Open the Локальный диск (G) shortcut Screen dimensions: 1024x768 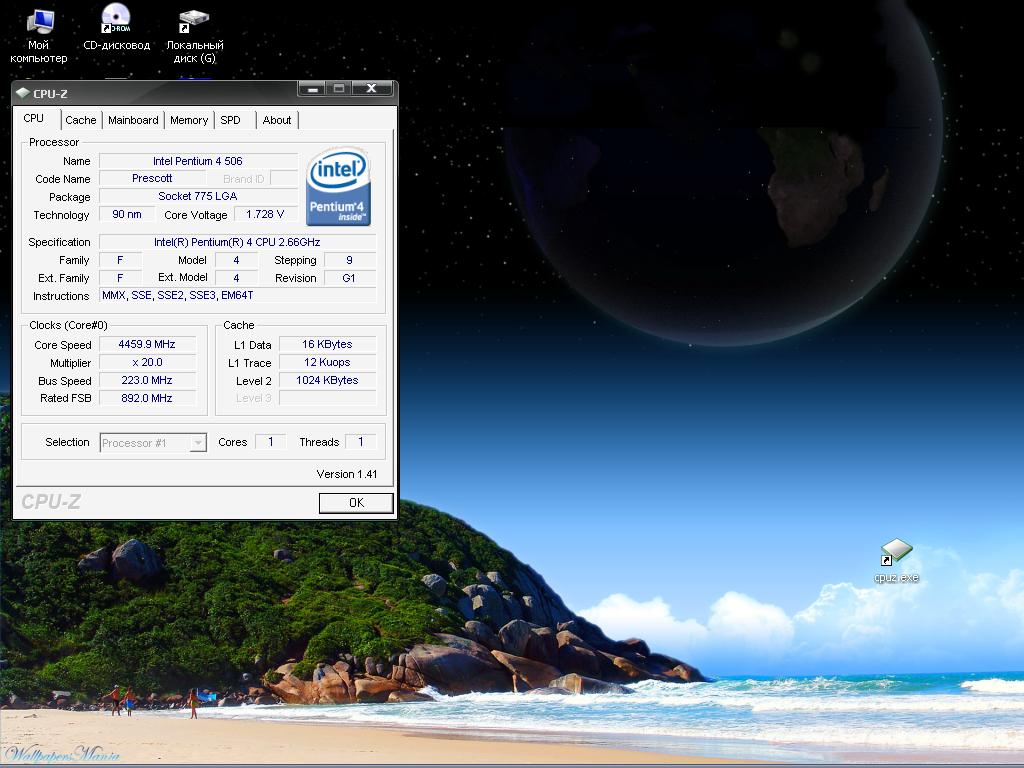195,37
